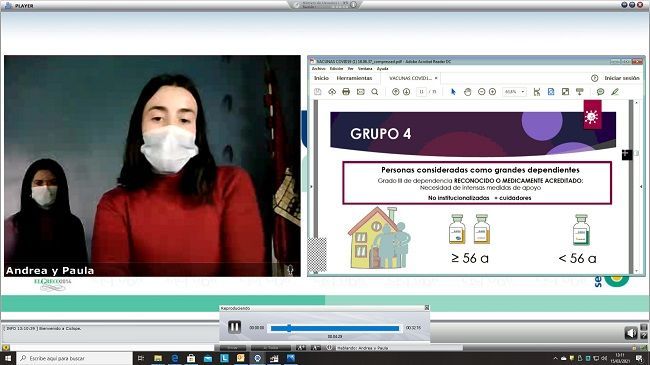This screenshot has width=650, height=365.
Task: Go to previous page with up arrow
Action: click(x=395, y=92)
